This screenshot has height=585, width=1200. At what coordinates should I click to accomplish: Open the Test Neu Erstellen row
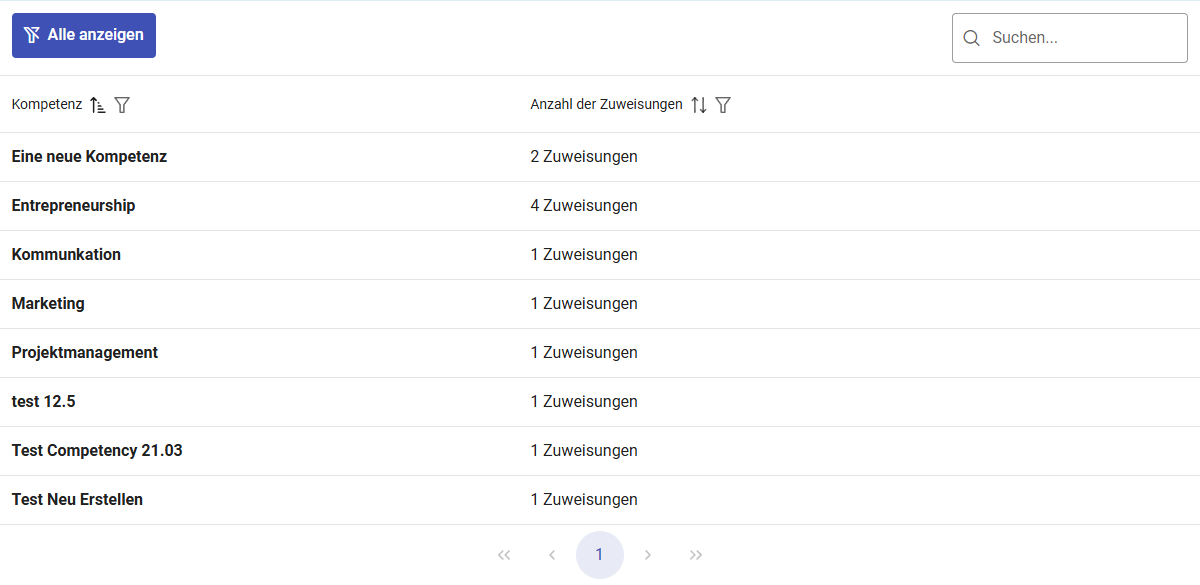[77, 500]
